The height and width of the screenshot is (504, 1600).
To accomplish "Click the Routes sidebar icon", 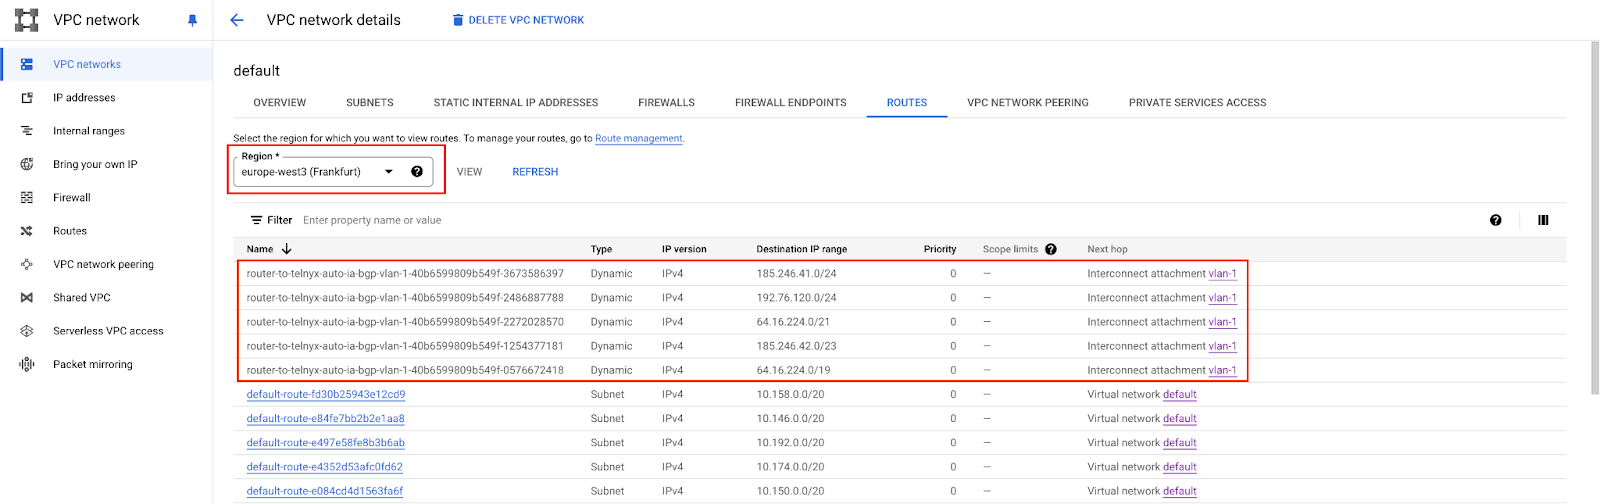I will point(27,231).
